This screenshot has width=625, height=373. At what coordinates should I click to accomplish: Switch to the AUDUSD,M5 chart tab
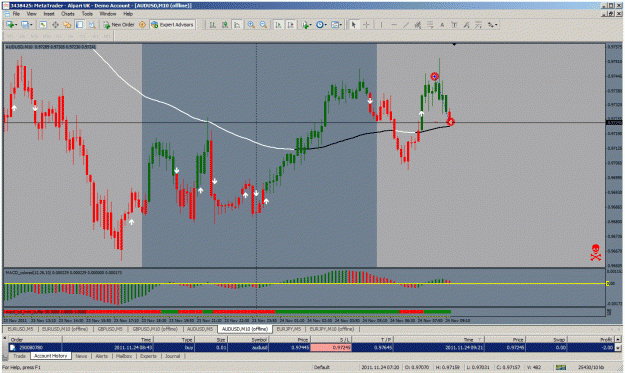pos(200,329)
